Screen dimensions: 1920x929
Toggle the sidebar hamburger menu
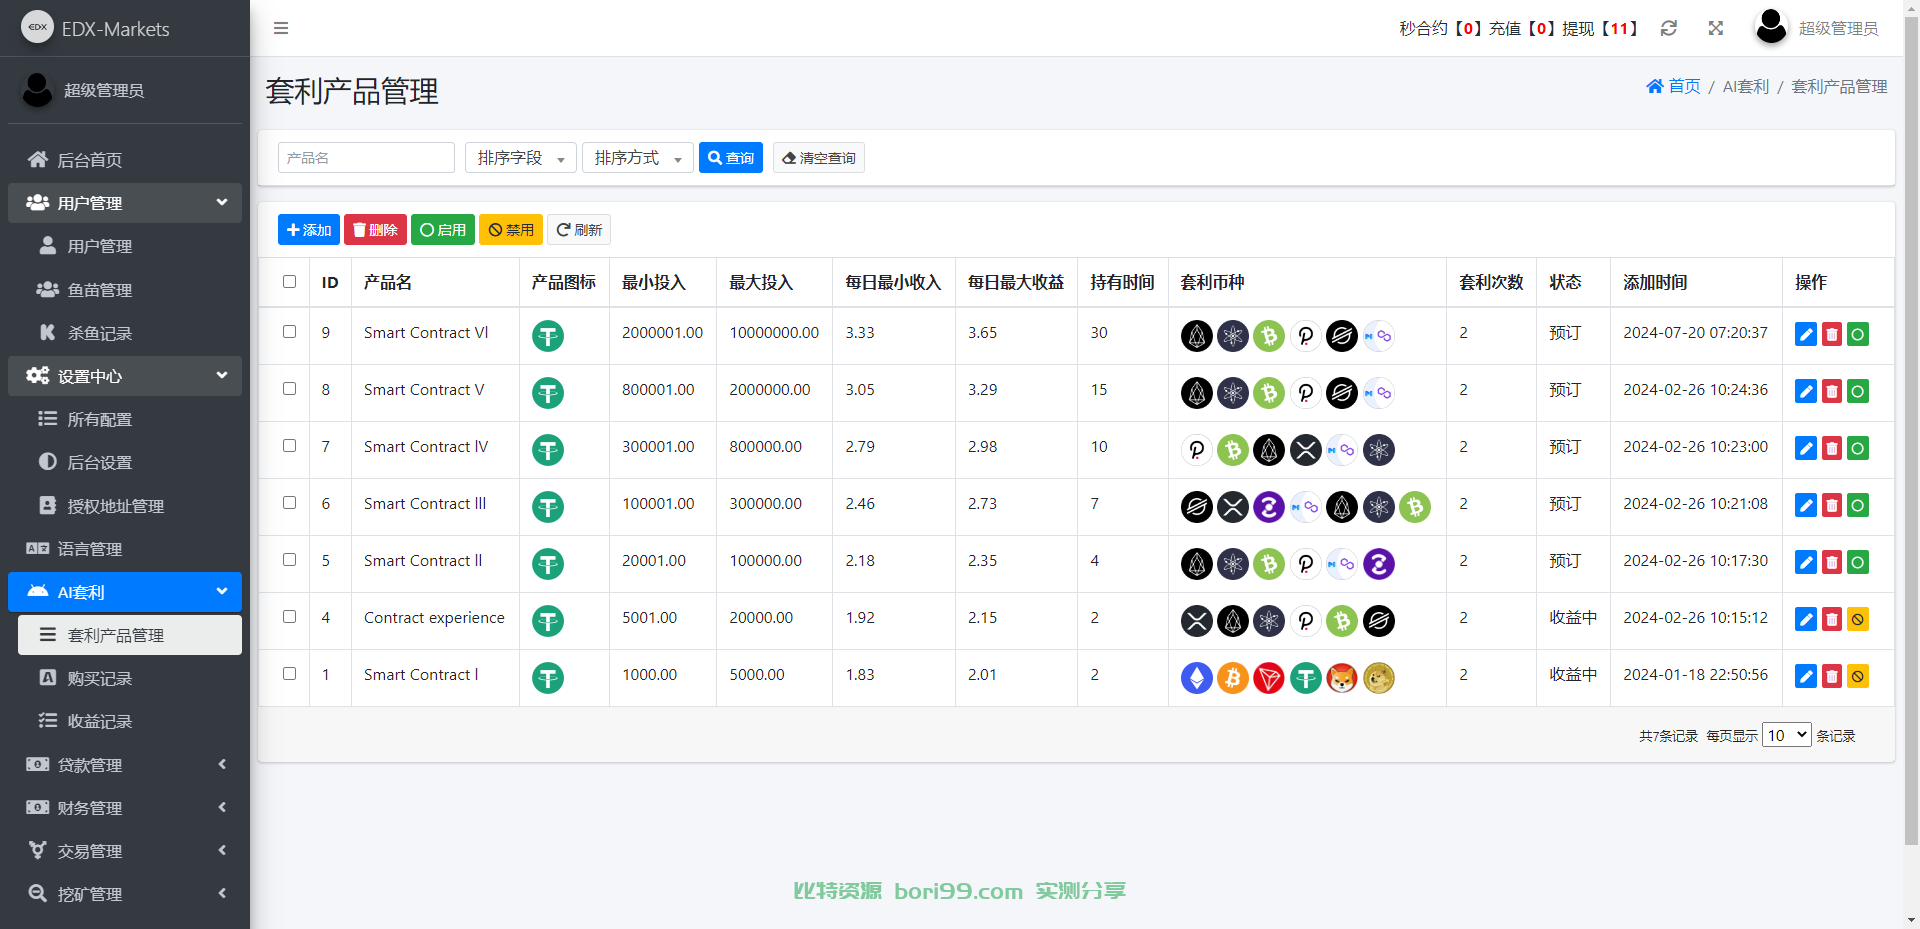click(x=281, y=28)
